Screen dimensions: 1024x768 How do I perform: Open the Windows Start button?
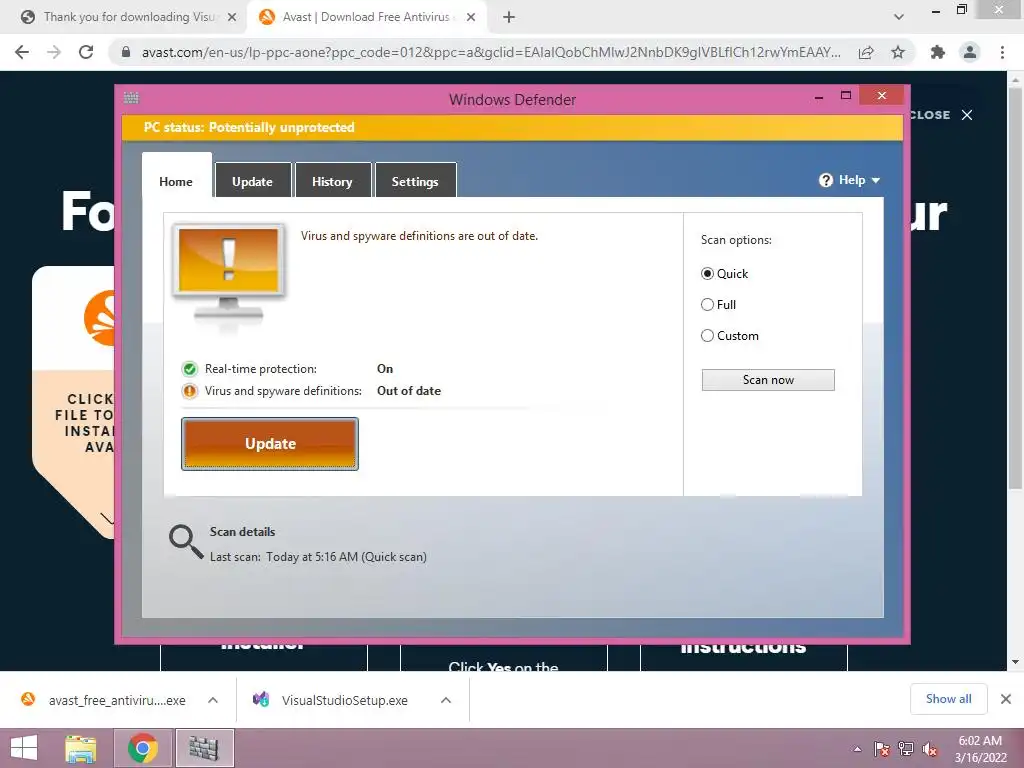(x=24, y=748)
